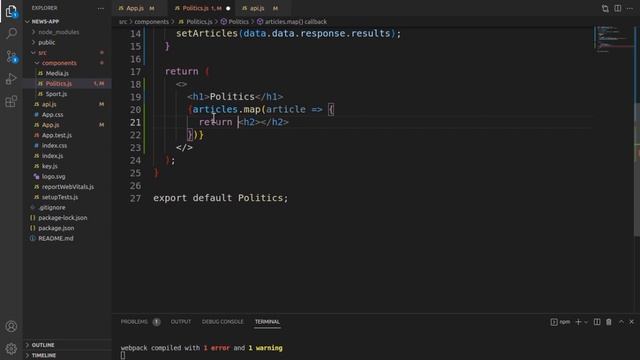Image resolution: width=640 pixels, height=360 pixels.
Task: Select the npm terminal label
Action: [560, 322]
